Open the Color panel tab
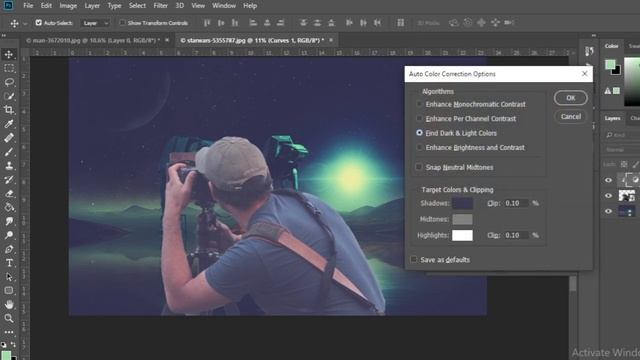Screen dimensions: 640x360 (x=611, y=46)
